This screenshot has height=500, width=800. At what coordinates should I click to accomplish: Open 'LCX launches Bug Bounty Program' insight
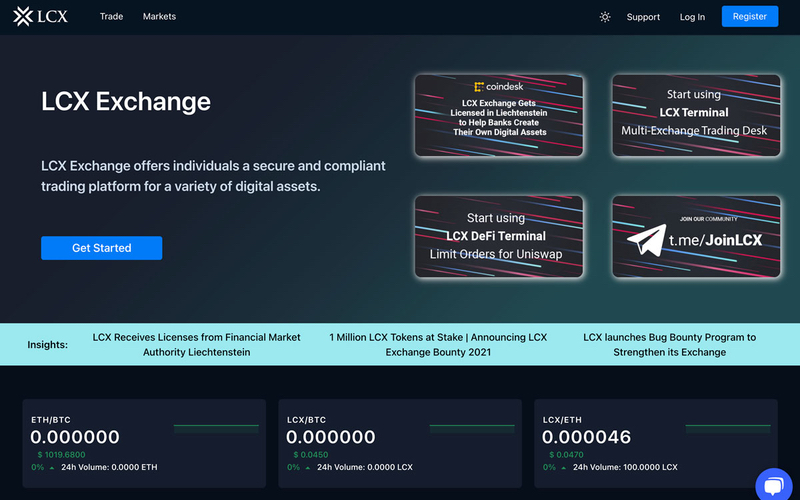coord(669,344)
